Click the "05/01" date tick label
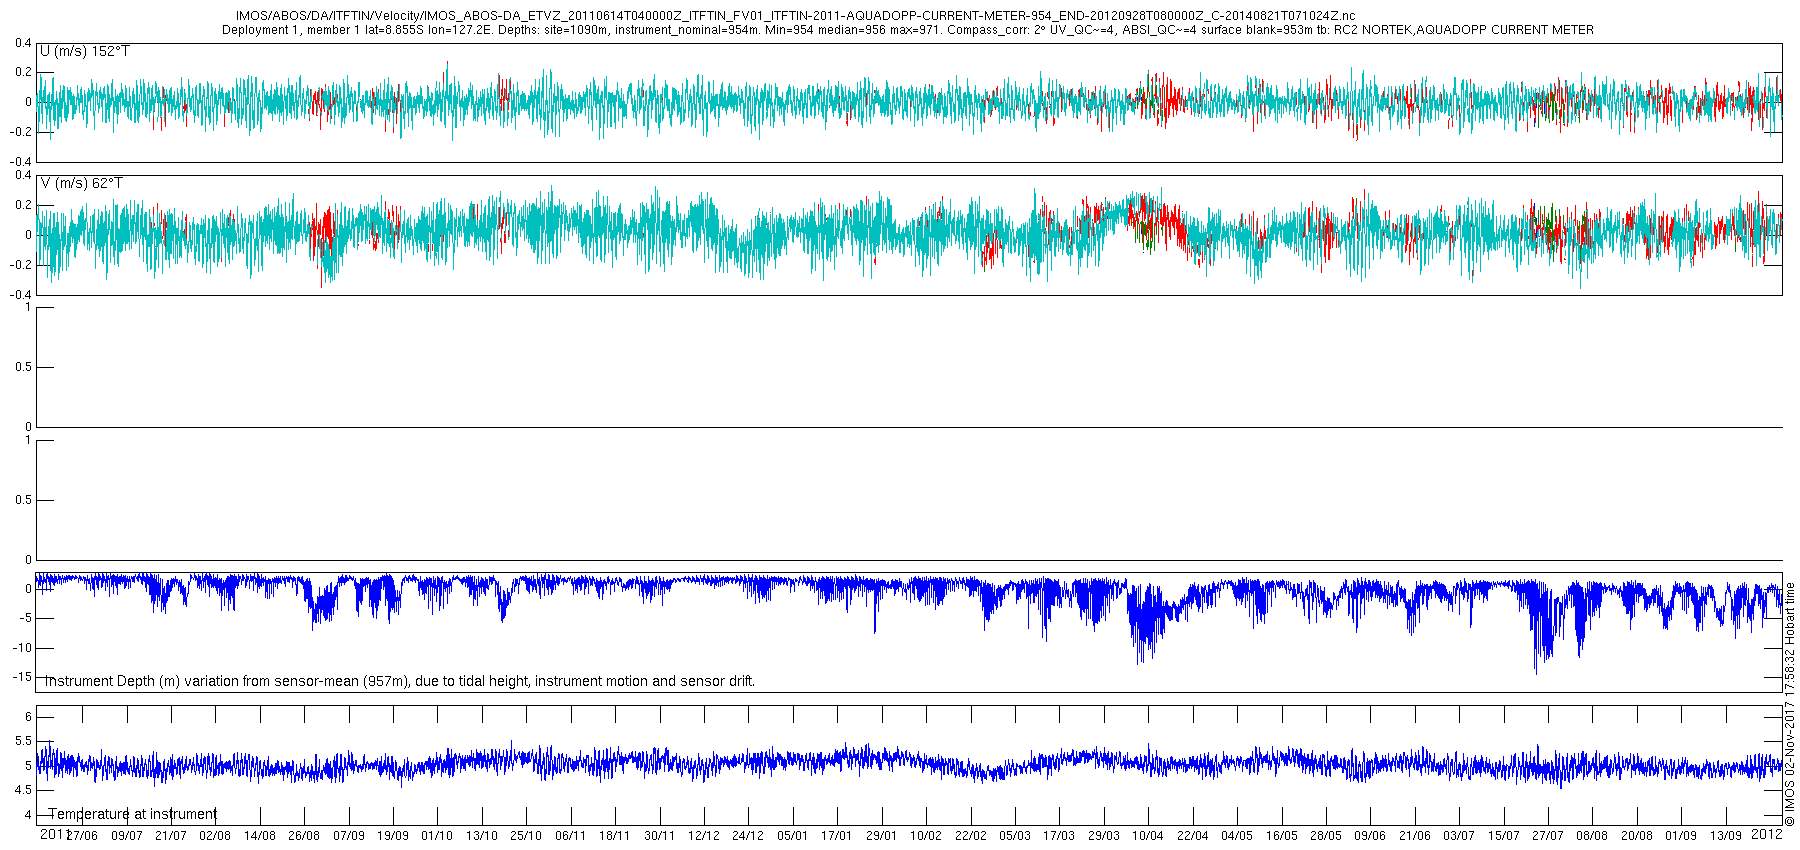1800x850 pixels. click(x=793, y=836)
